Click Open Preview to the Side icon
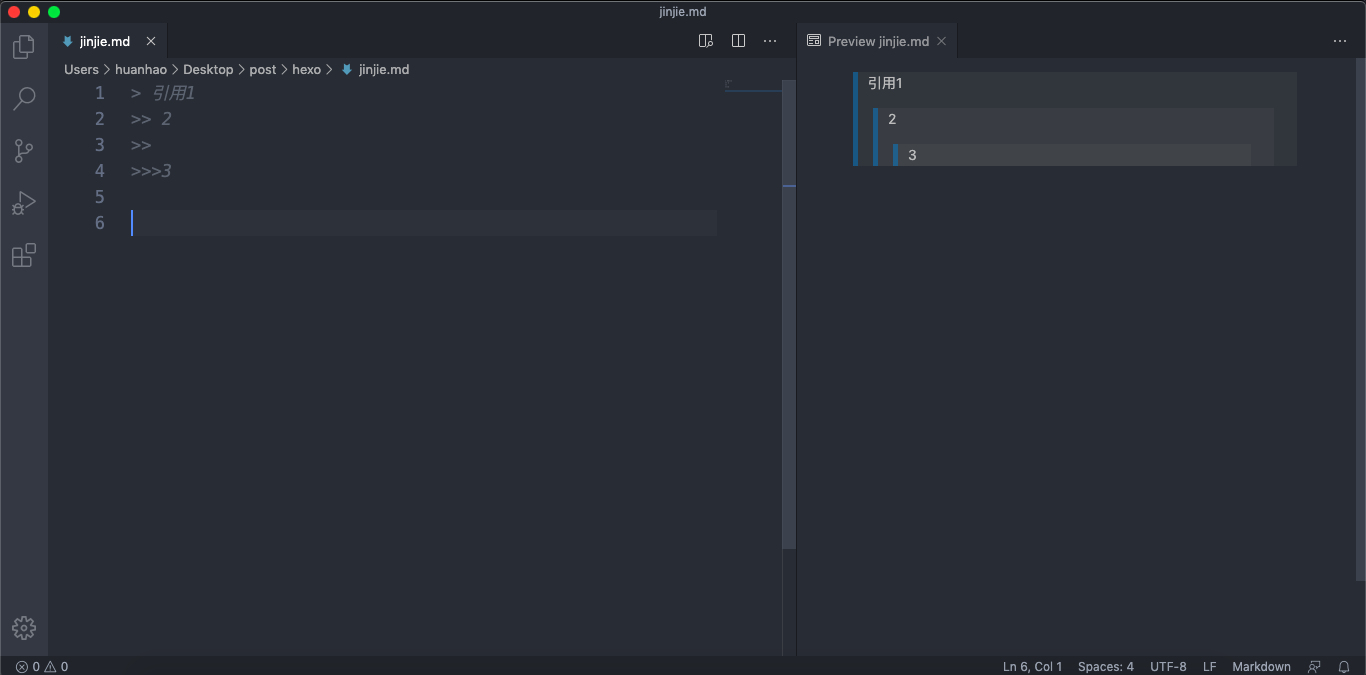Screen dimensions: 1366x675 pyautogui.click(x=706, y=41)
